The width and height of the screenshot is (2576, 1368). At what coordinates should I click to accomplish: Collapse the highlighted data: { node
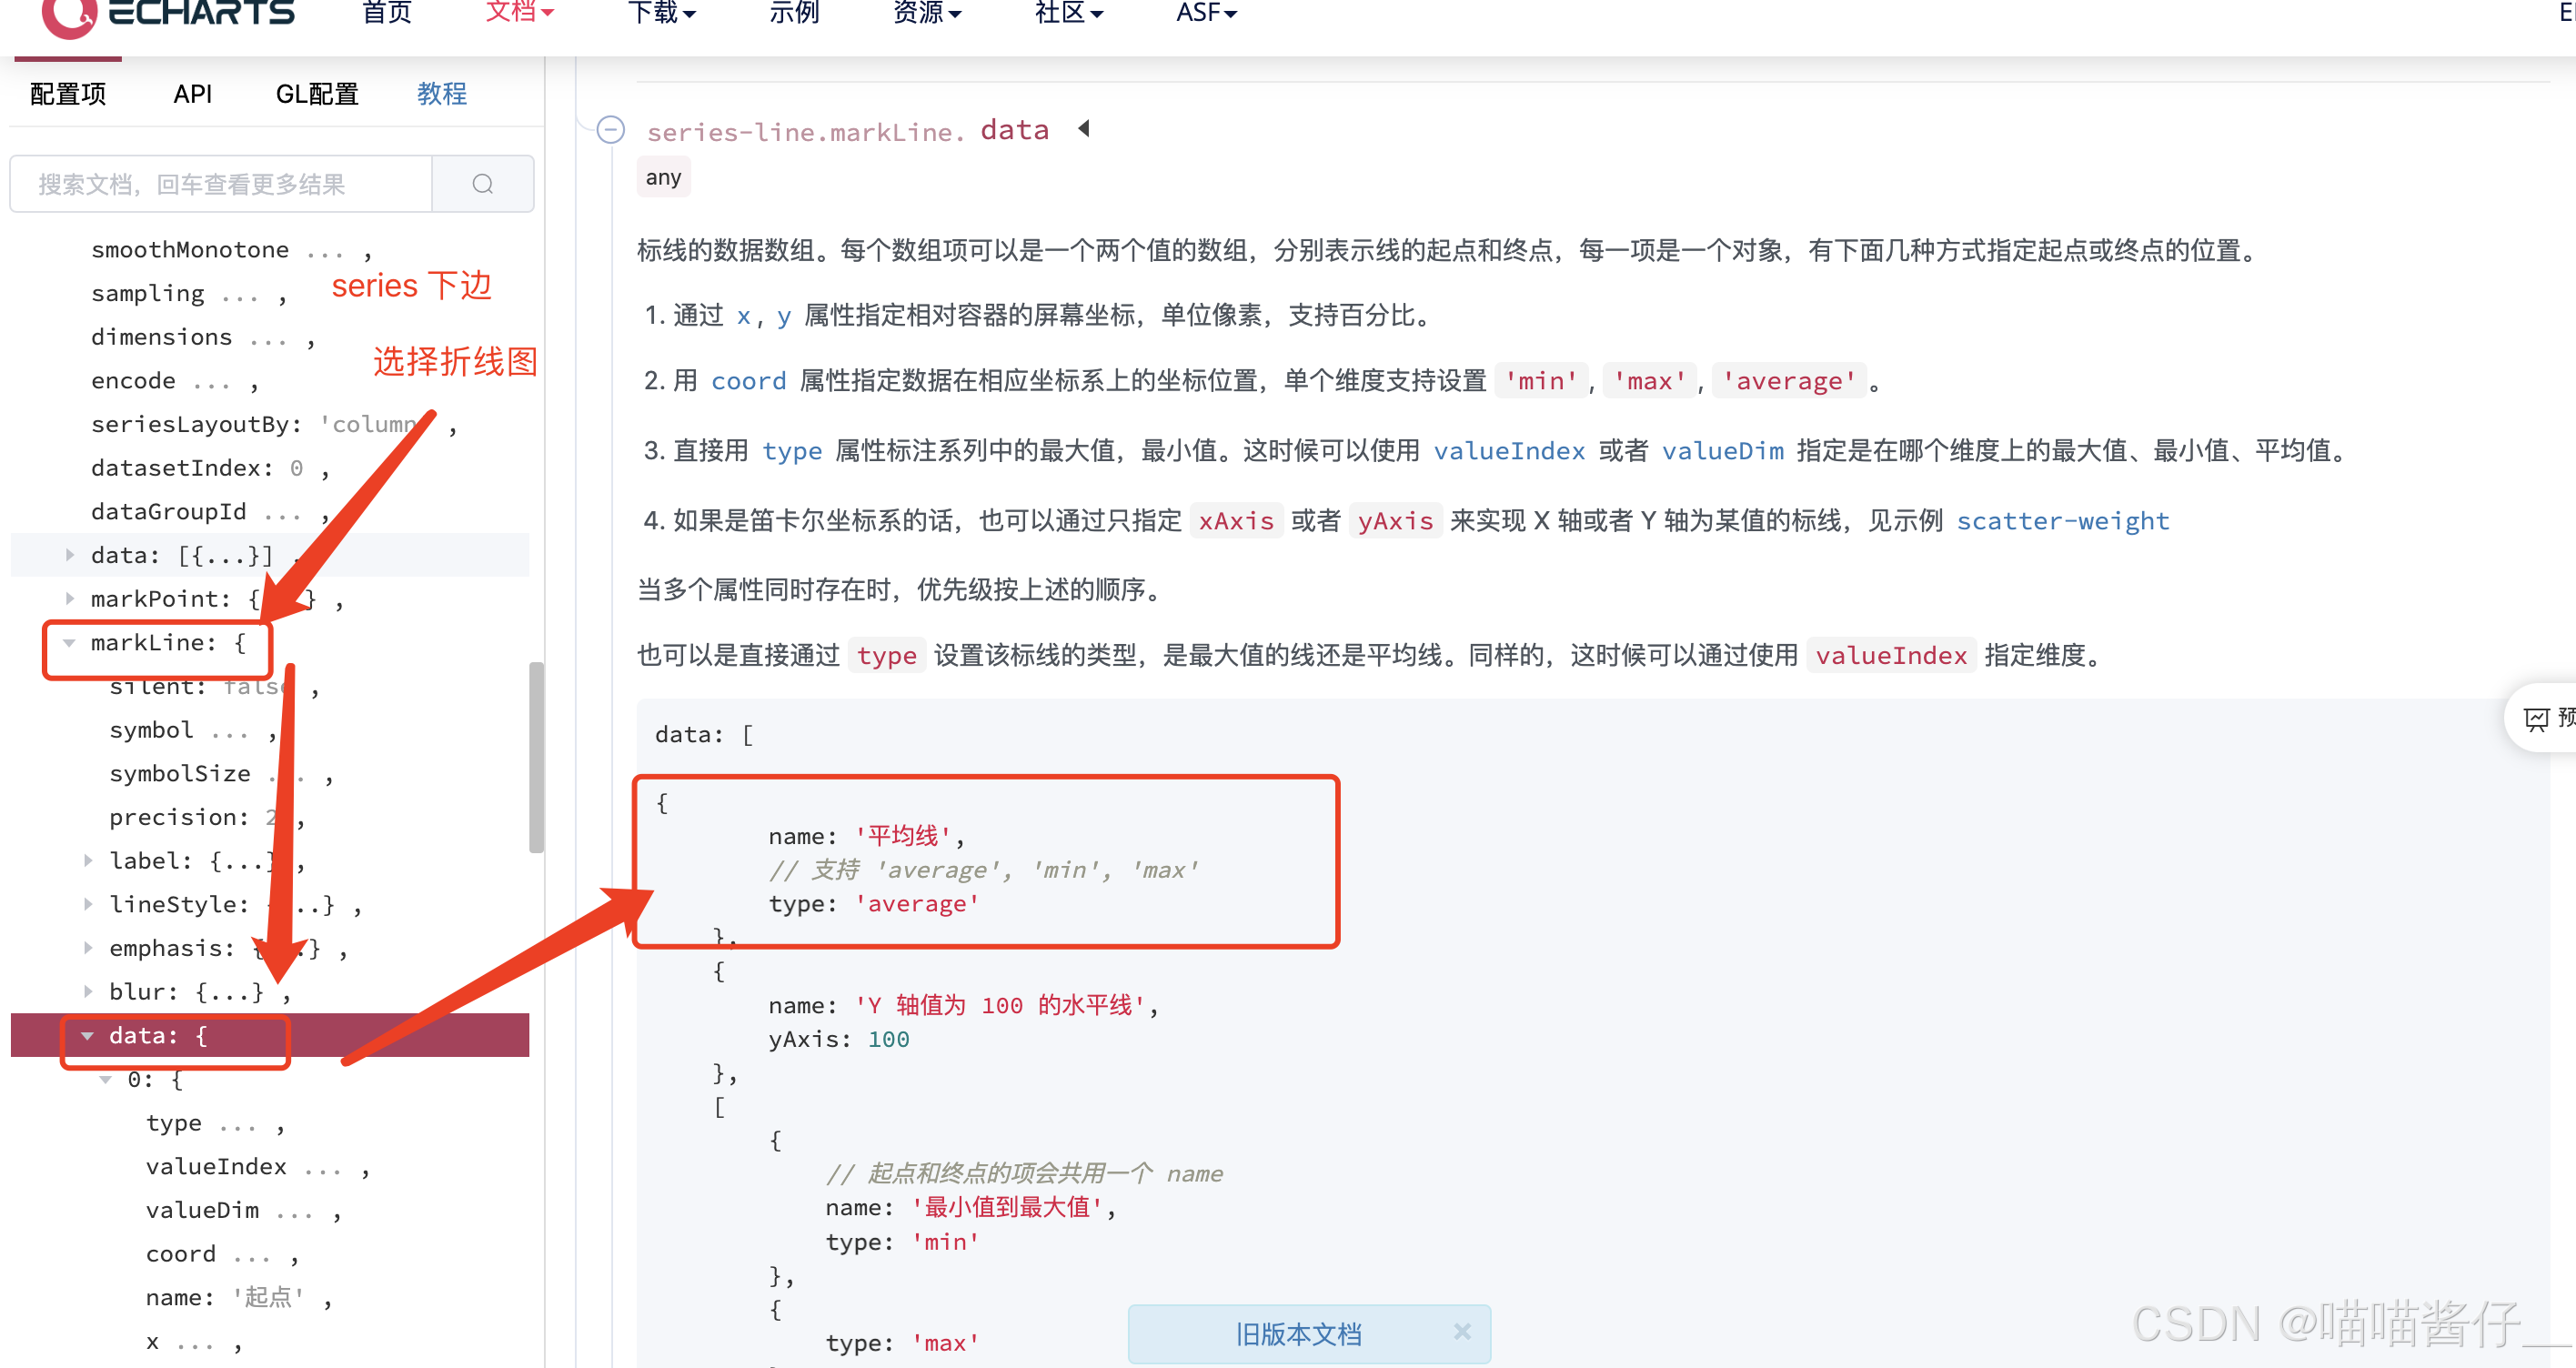click(88, 1036)
